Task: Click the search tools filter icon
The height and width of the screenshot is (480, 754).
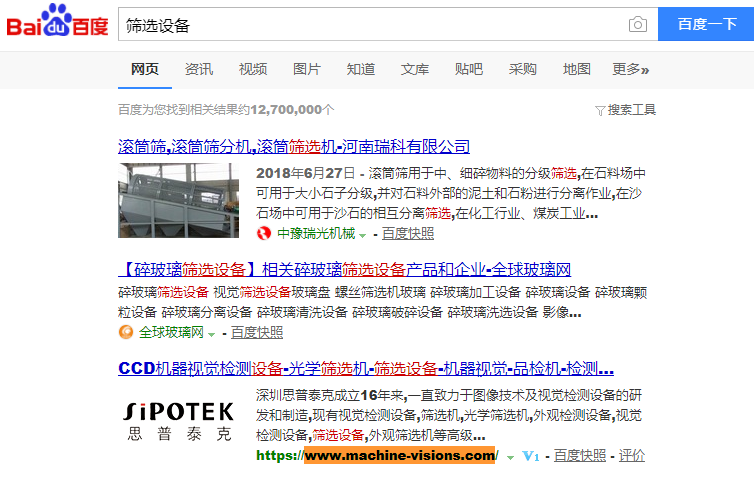Action: (600, 111)
